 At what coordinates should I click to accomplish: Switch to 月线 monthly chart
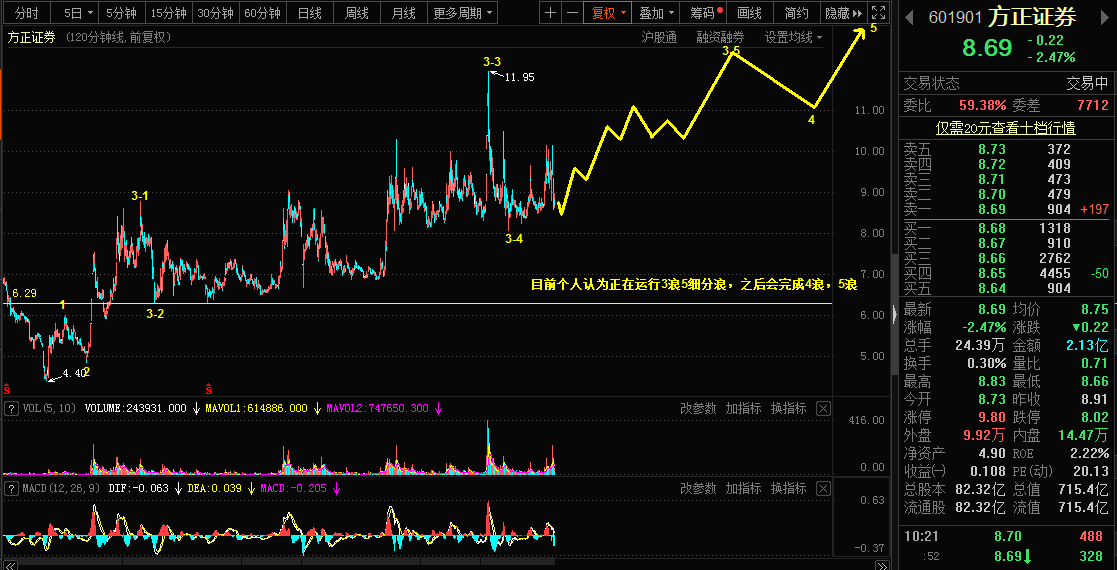404,13
